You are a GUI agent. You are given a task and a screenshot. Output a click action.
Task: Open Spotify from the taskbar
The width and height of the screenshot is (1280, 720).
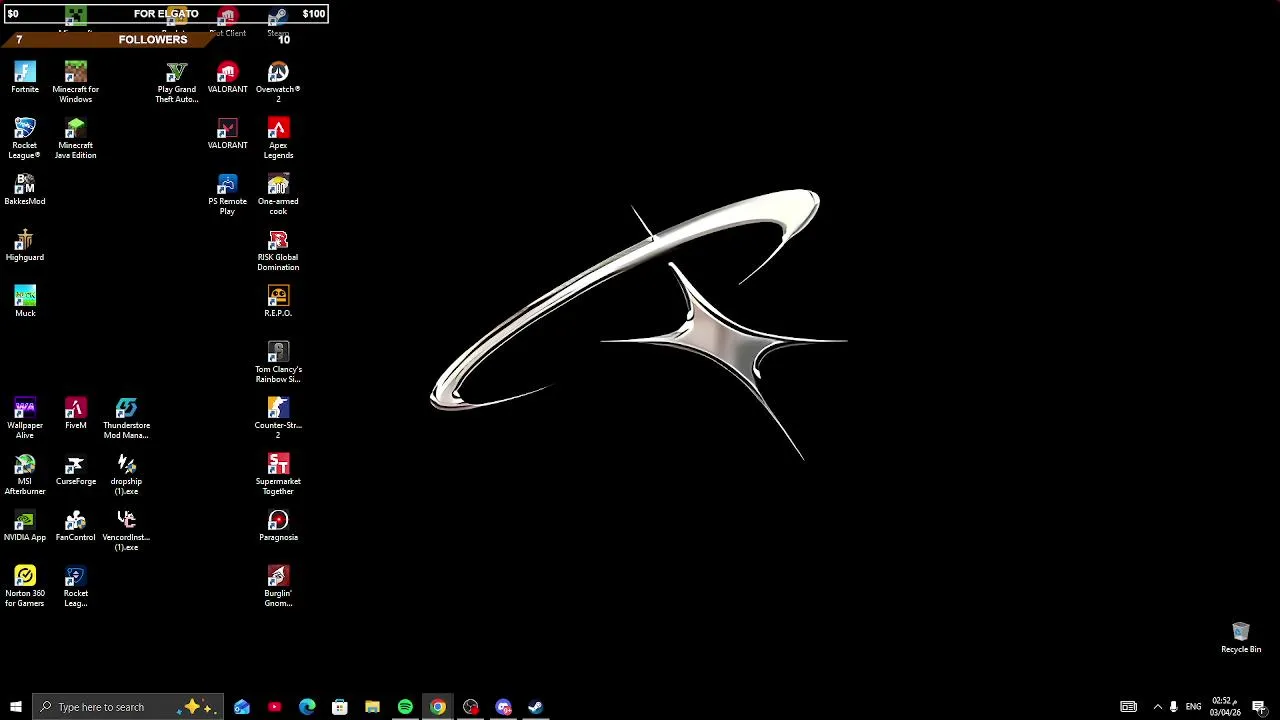coord(405,707)
